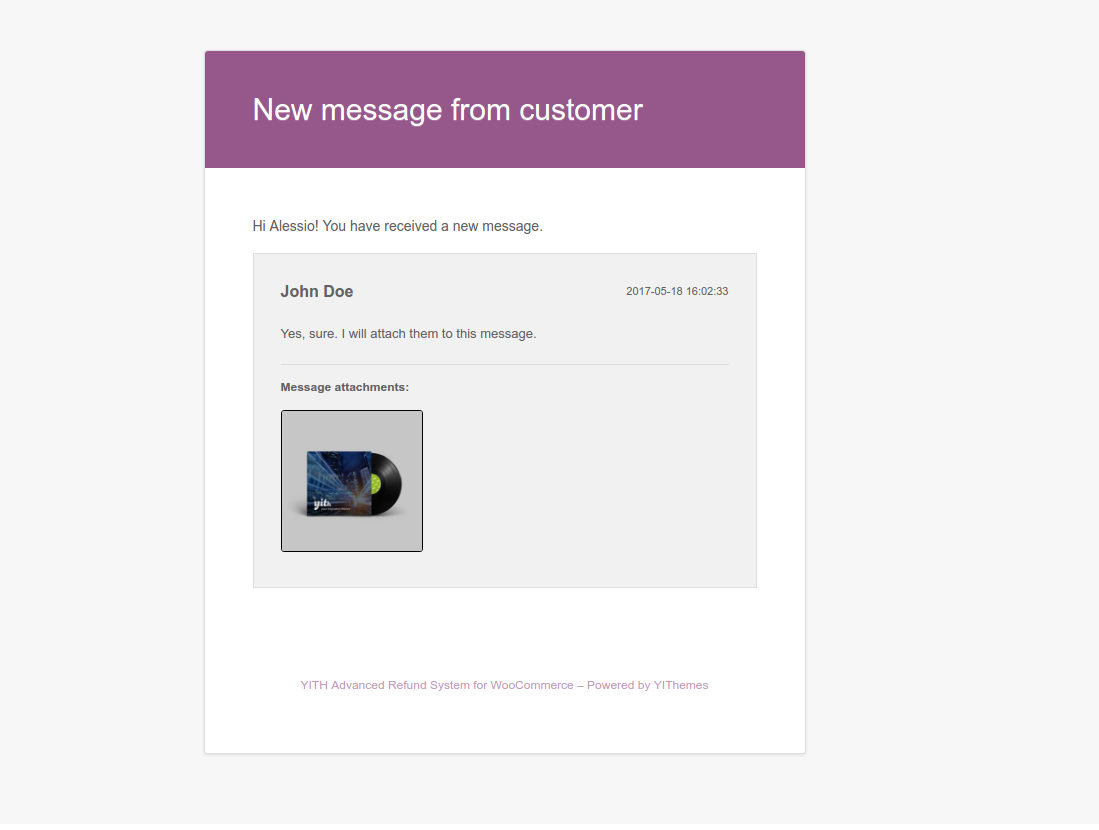Click the "Message attachments:" label
1099x830 pixels.
[344, 387]
